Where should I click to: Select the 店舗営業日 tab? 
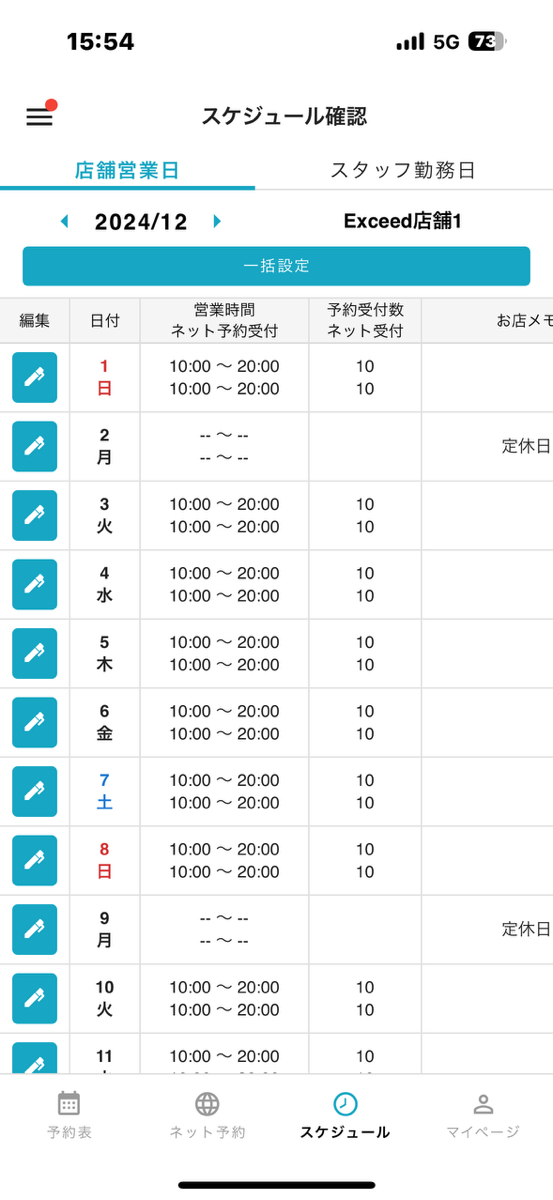[127, 170]
